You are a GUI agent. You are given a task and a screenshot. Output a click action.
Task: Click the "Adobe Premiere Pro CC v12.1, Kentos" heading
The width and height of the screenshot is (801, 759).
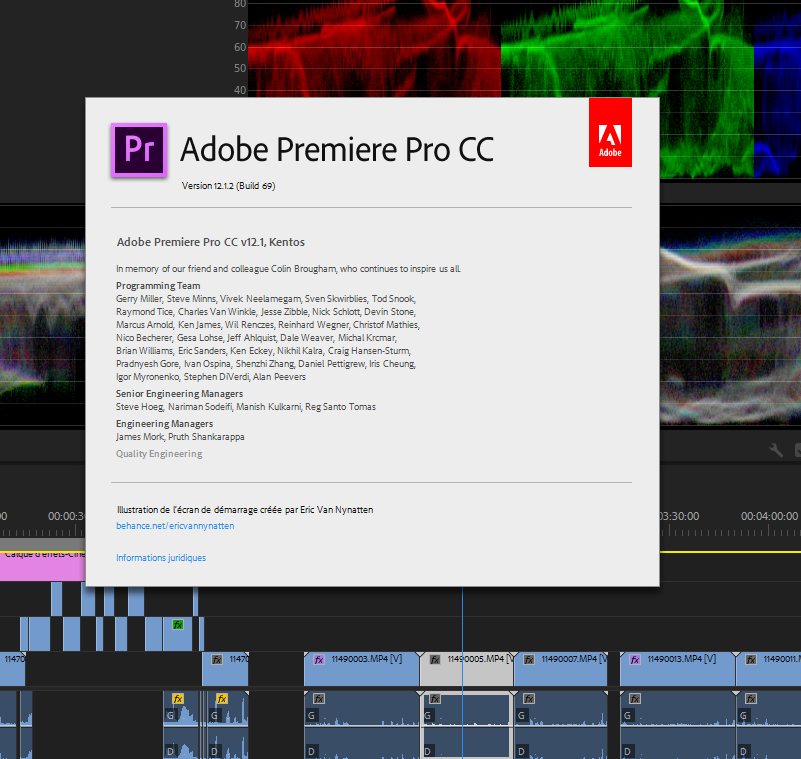click(x=210, y=242)
